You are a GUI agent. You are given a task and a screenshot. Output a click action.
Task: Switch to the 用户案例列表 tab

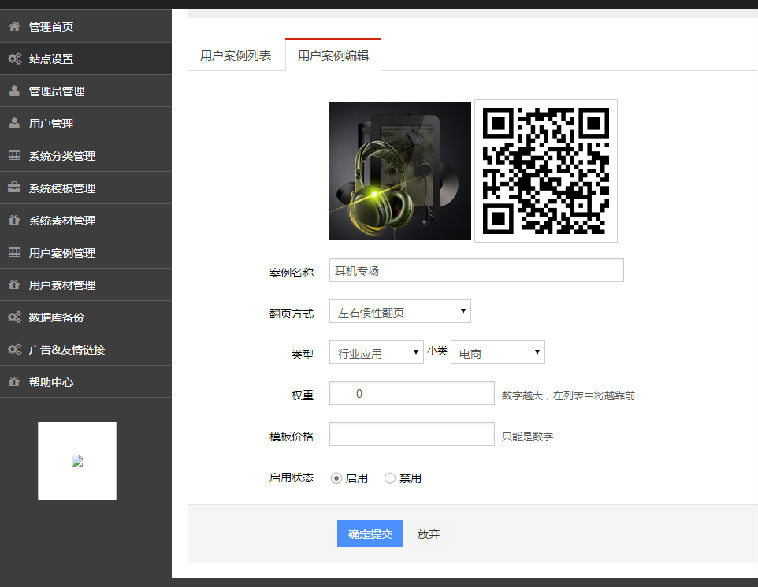(236, 56)
